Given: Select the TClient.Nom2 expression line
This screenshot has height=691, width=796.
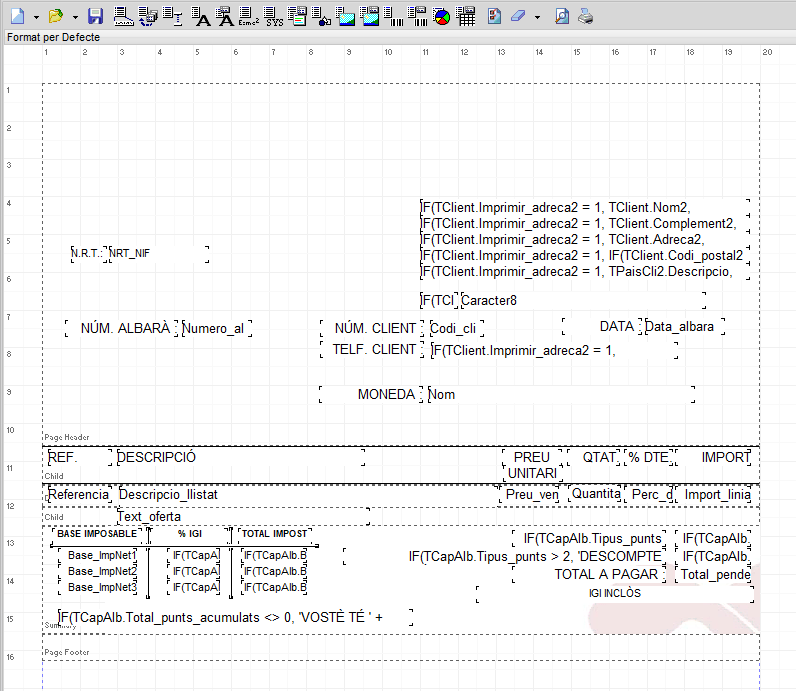Looking at the screenshot, I should coord(585,208).
